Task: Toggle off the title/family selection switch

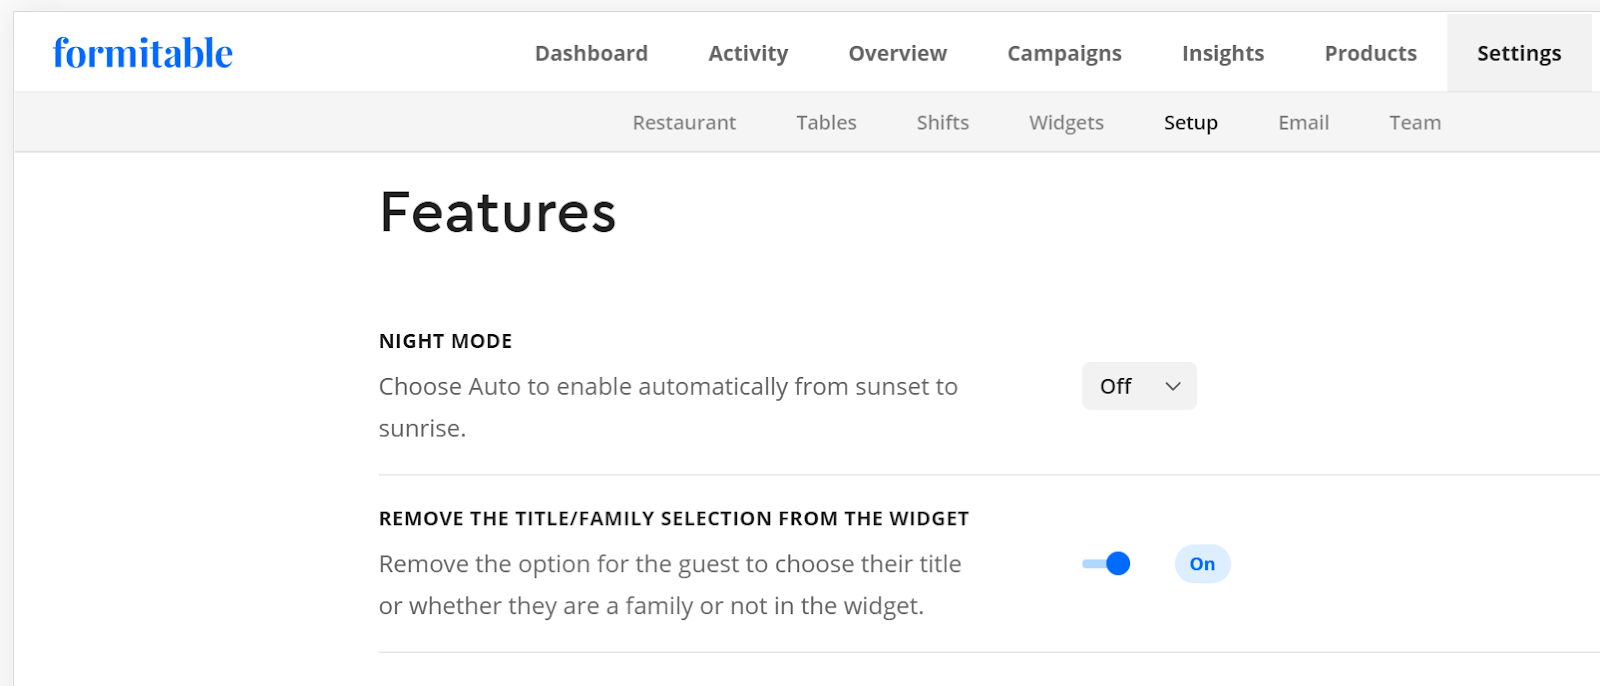Action: (x=1106, y=563)
